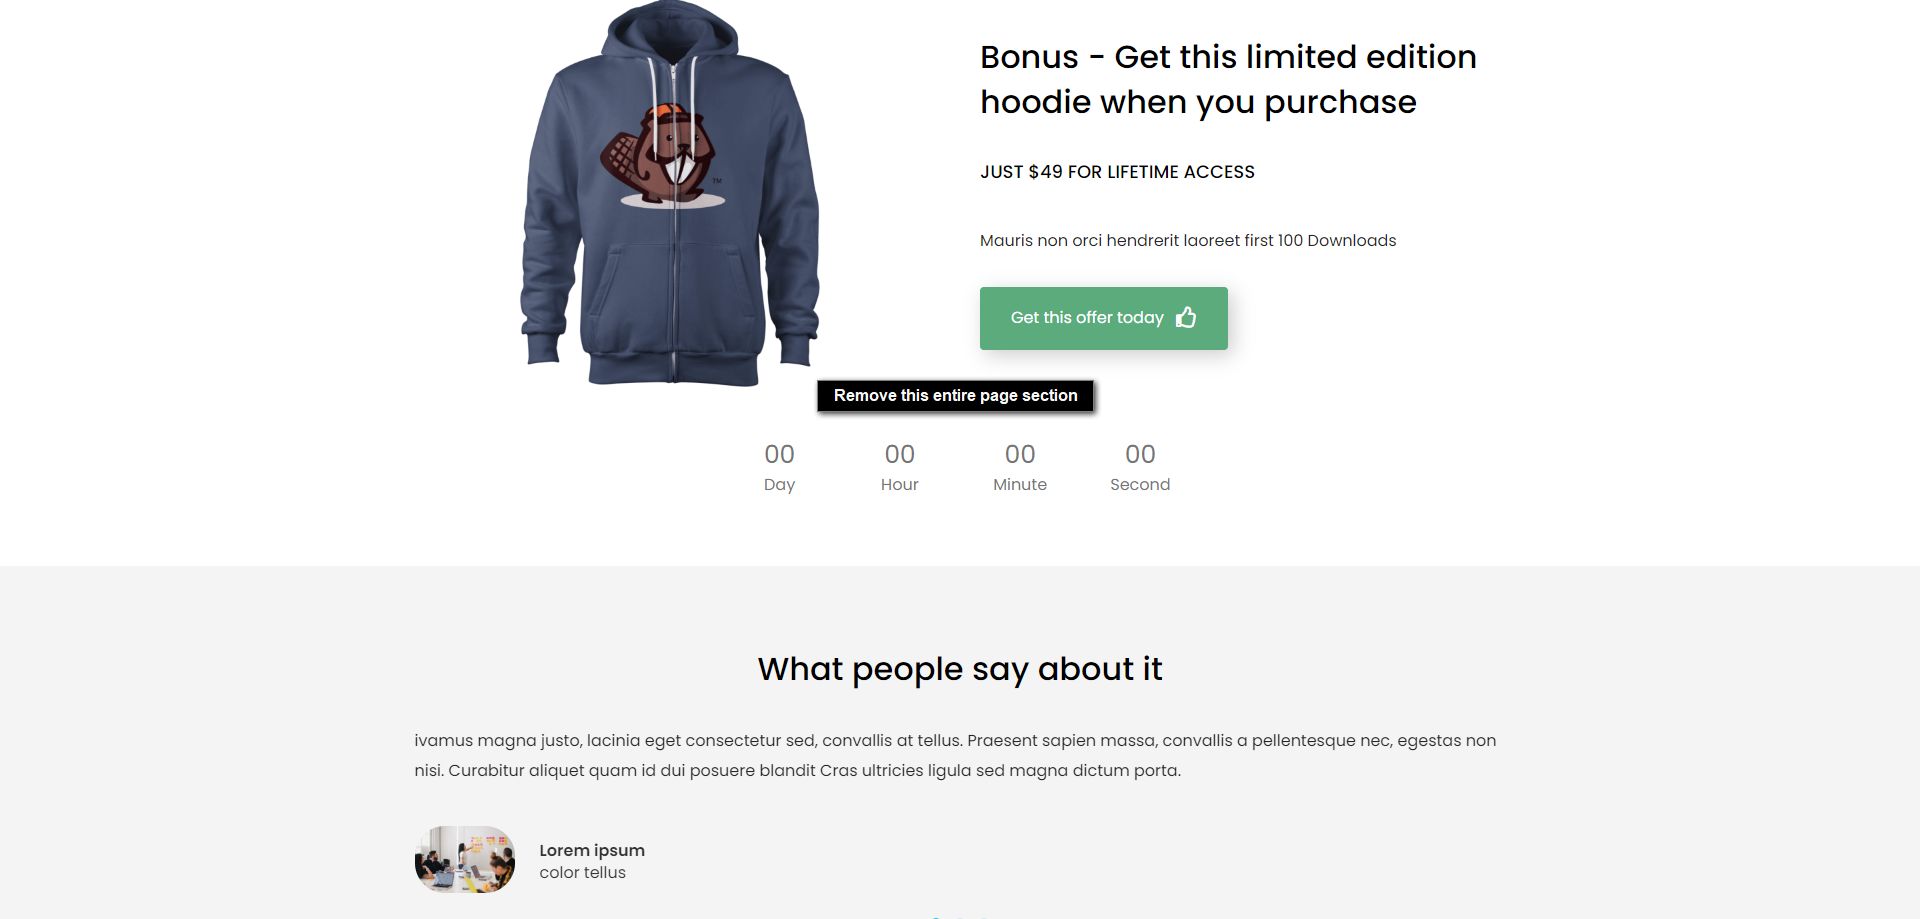This screenshot has height=919, width=1920.
Task: Click the testimonial author's avatar photo
Action: point(465,860)
